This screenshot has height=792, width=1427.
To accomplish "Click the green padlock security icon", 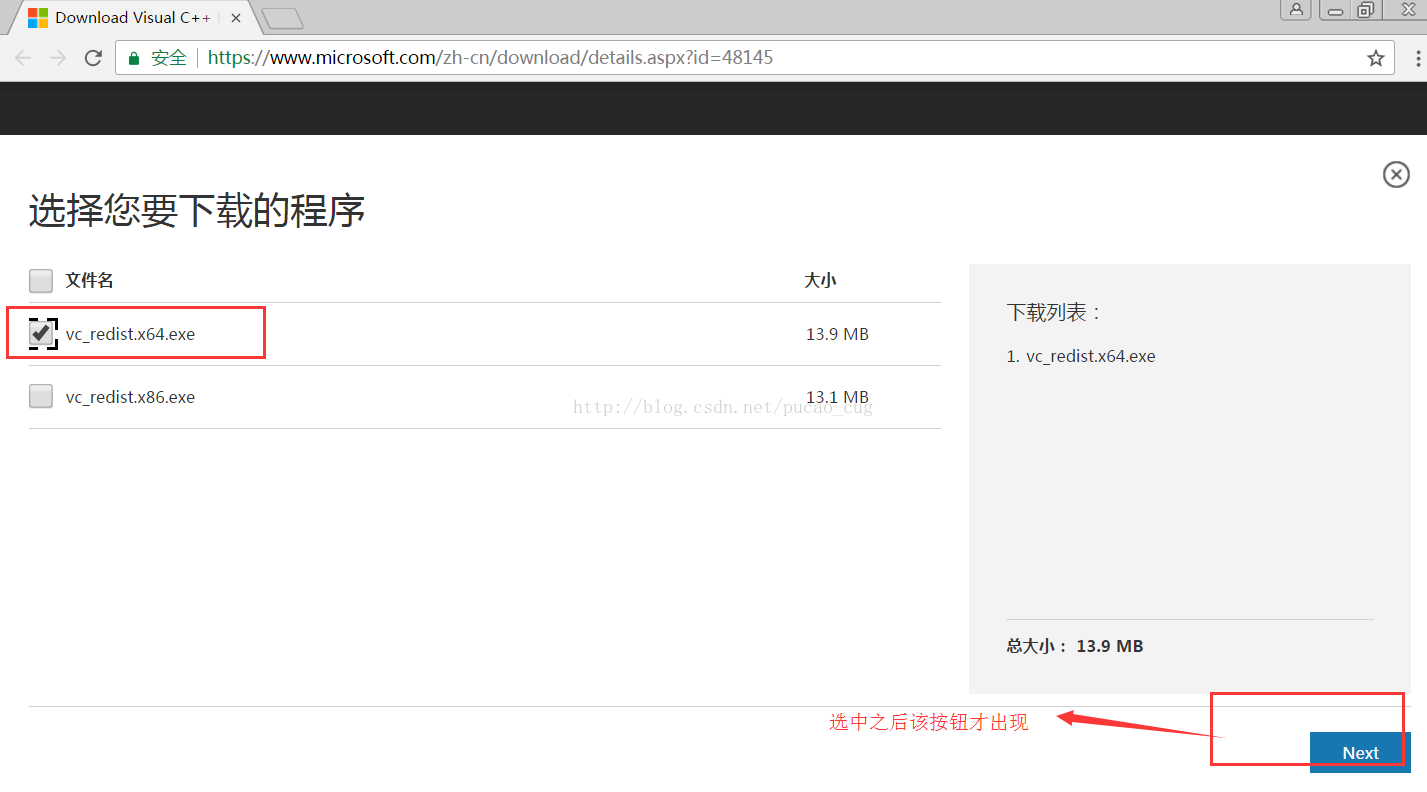I will click(x=134, y=58).
